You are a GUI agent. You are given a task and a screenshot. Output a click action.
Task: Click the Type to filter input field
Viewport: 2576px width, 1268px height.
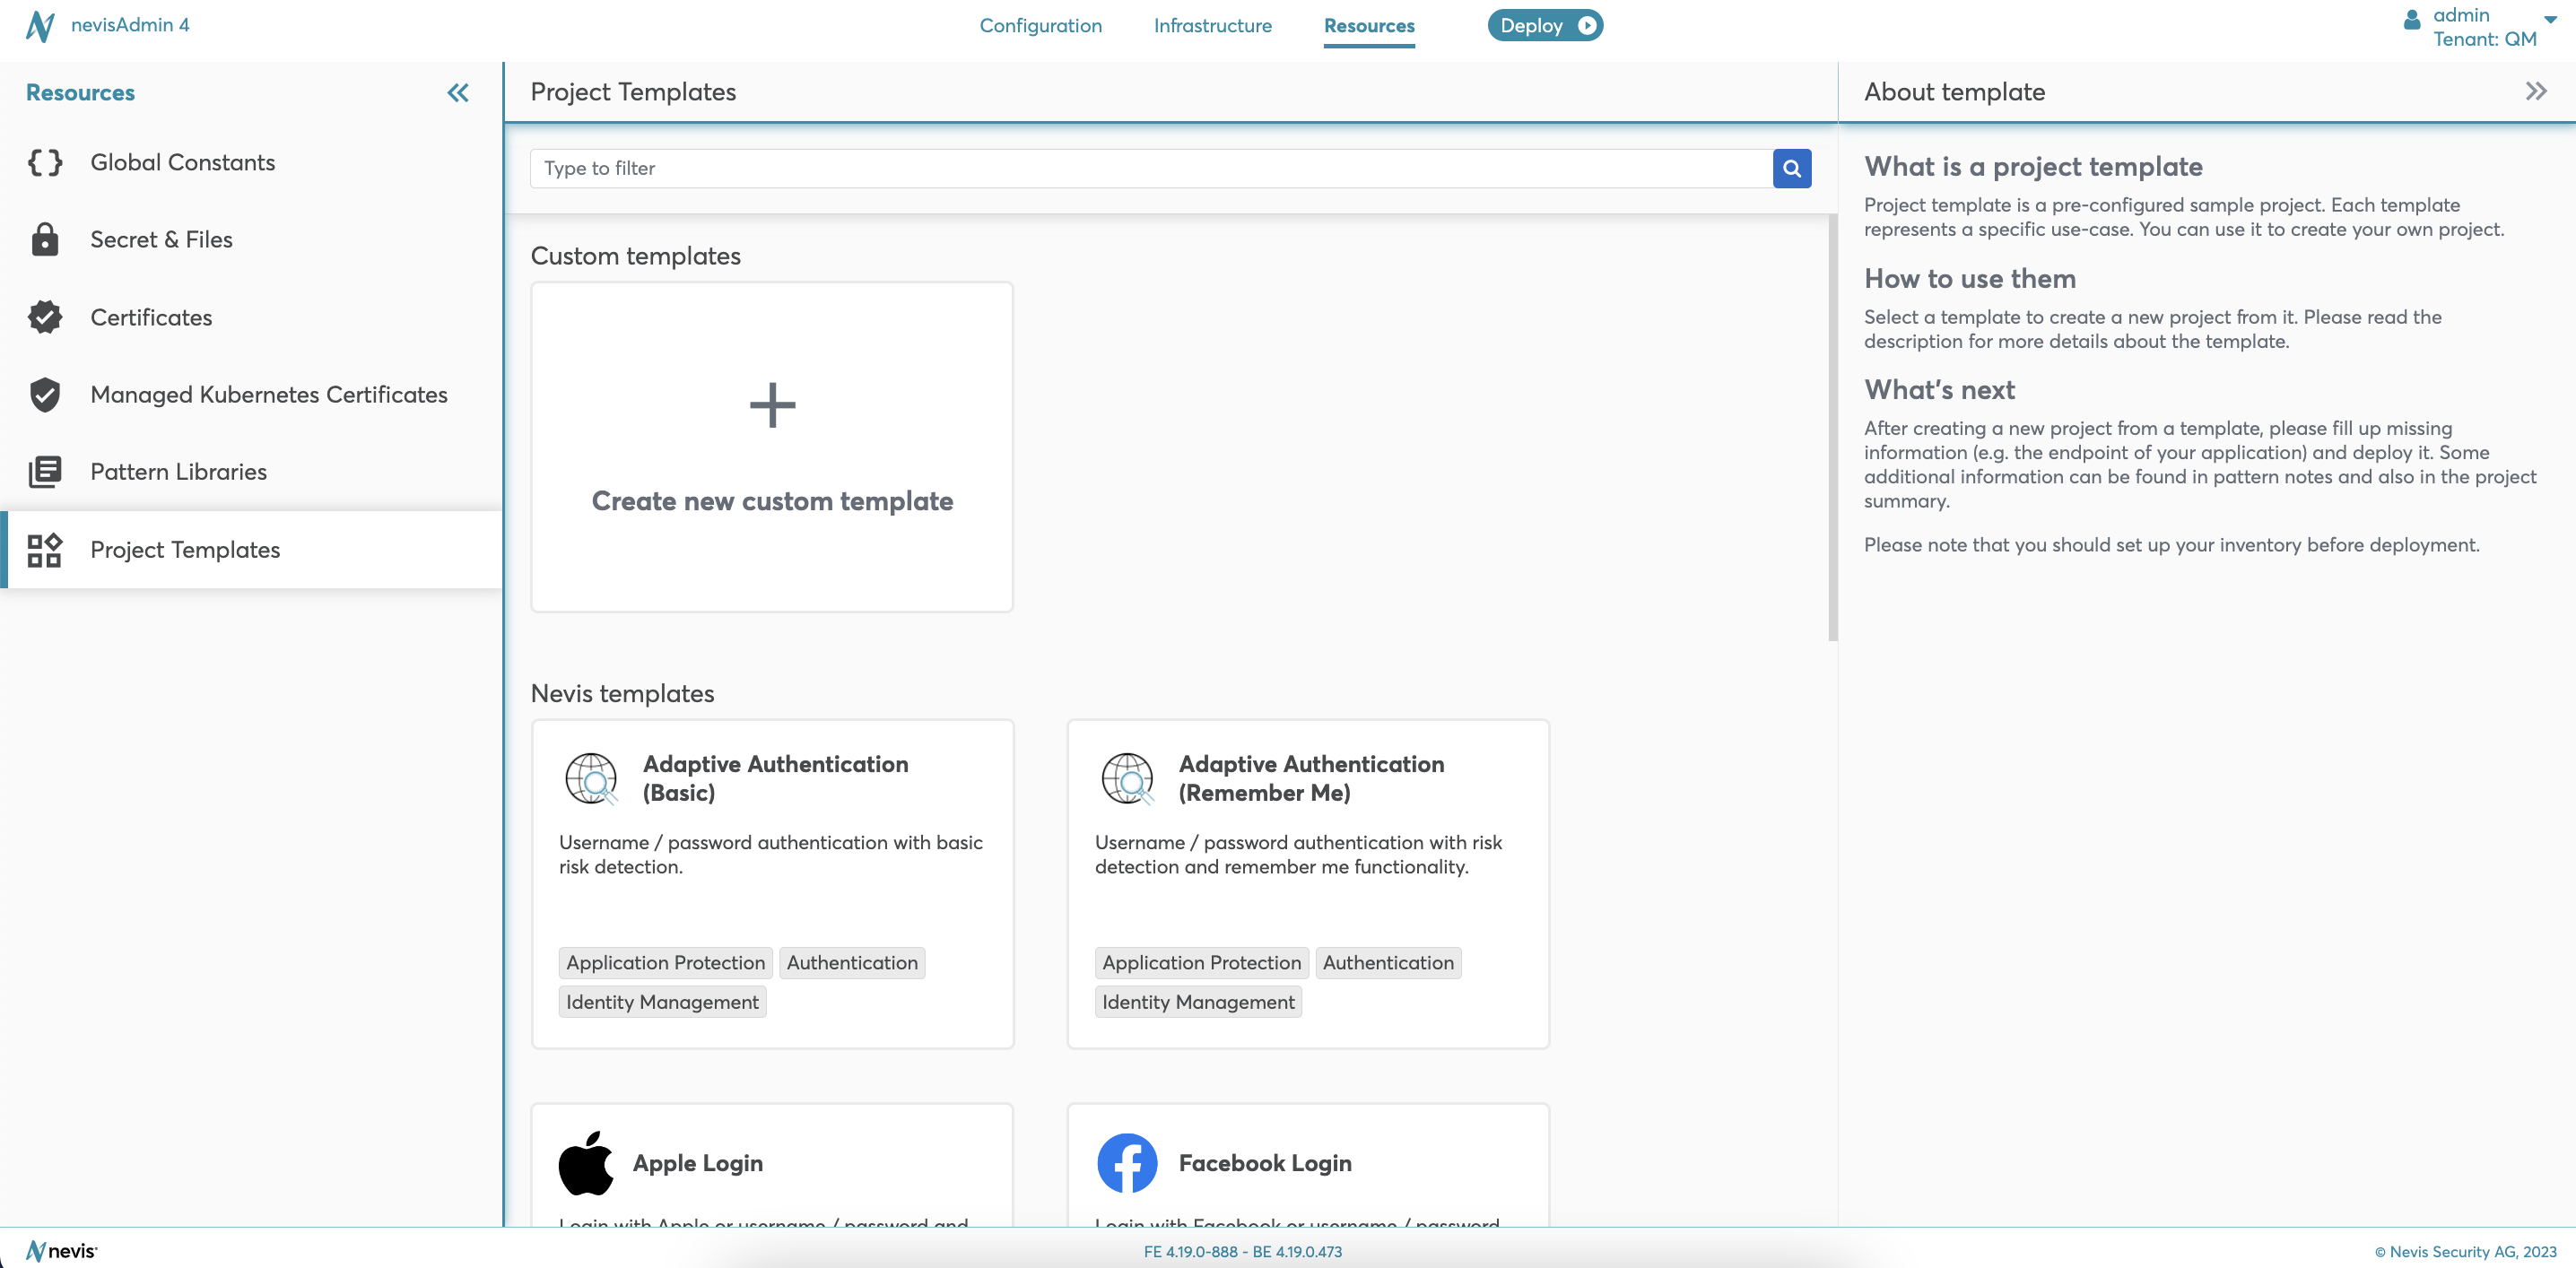click(x=1150, y=168)
